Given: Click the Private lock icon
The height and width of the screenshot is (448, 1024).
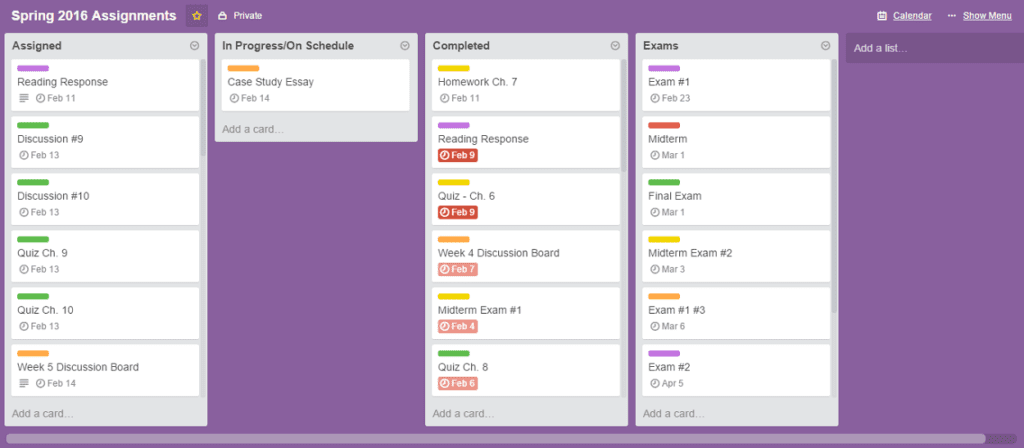Looking at the screenshot, I should [222, 16].
